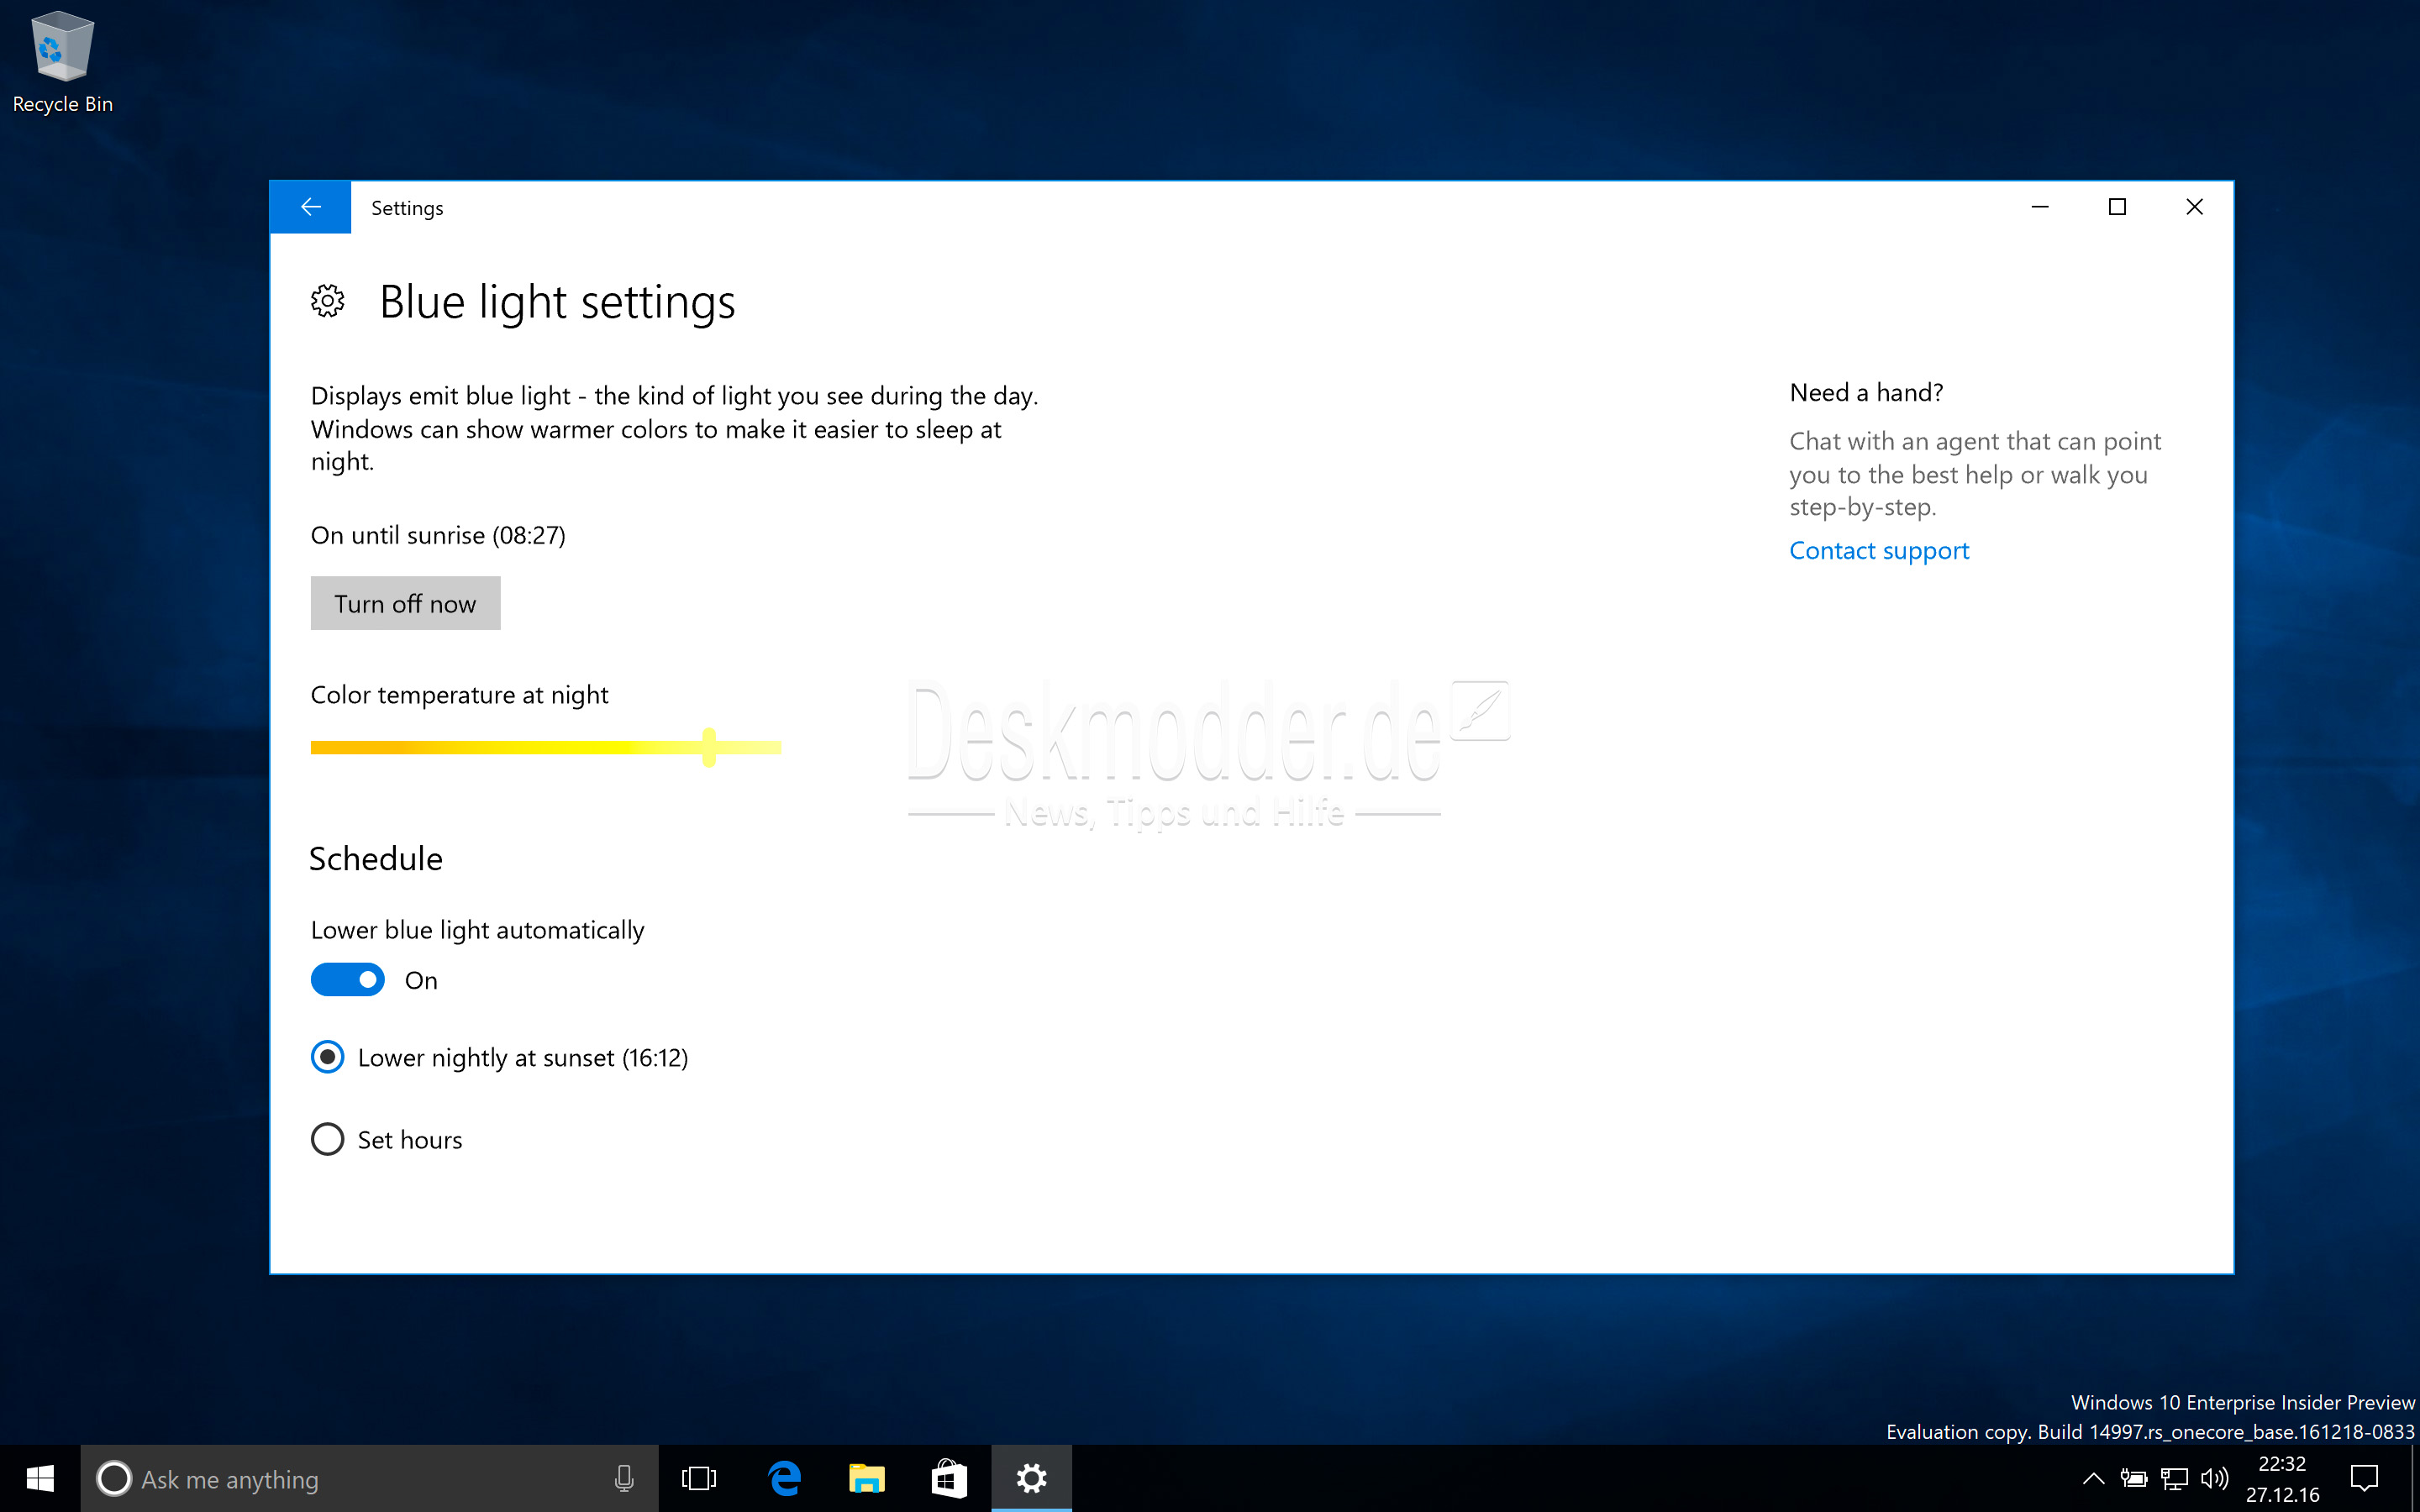The width and height of the screenshot is (2420, 1512).
Task: Open File Explorer from the taskbar
Action: pos(866,1478)
